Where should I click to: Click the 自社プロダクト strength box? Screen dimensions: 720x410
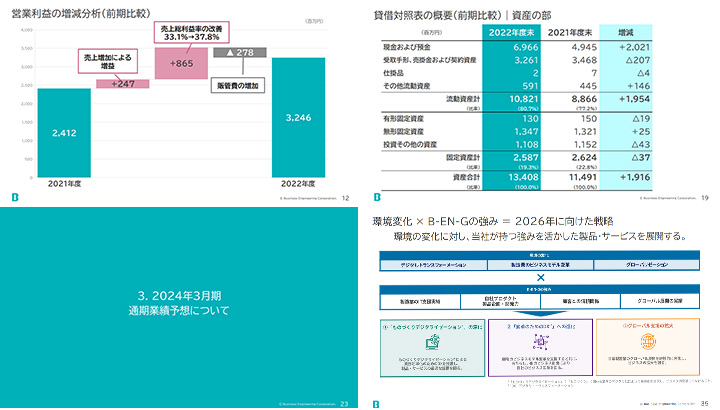(x=500, y=301)
